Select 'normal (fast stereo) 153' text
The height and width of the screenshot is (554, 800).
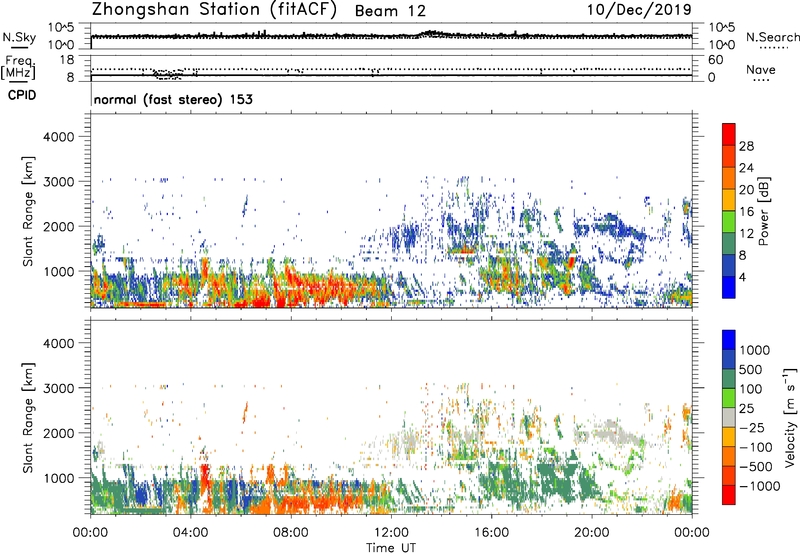point(173,99)
